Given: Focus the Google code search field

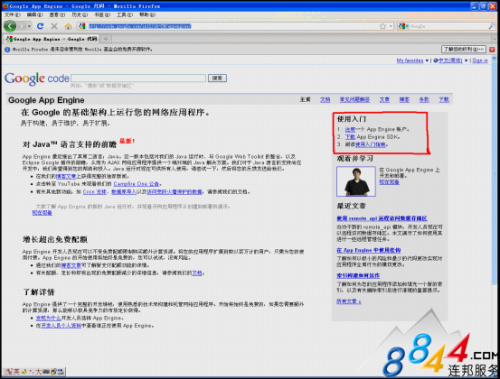Looking at the screenshot, I should tap(138, 78).
